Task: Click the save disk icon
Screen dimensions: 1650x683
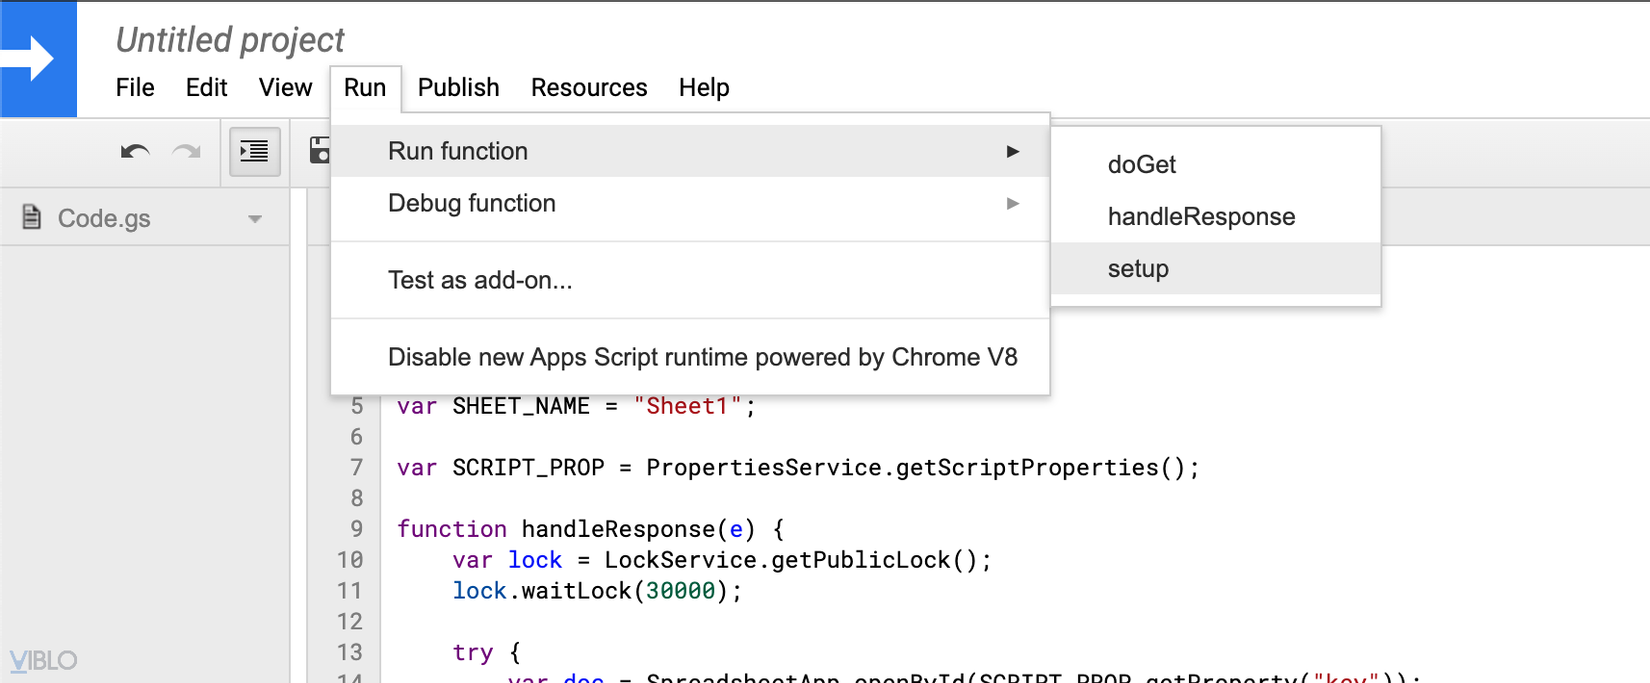Action: pyautogui.click(x=320, y=151)
